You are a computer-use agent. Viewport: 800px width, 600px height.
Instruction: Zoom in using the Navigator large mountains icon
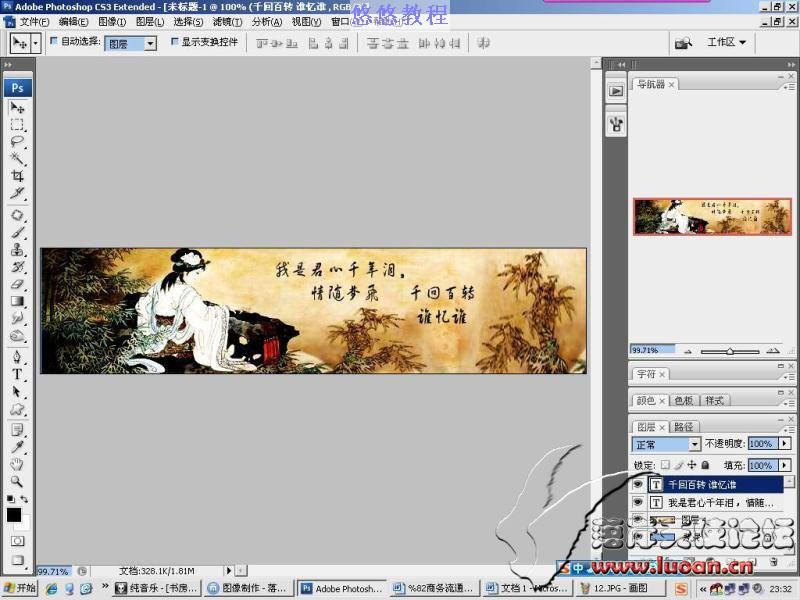click(x=773, y=351)
